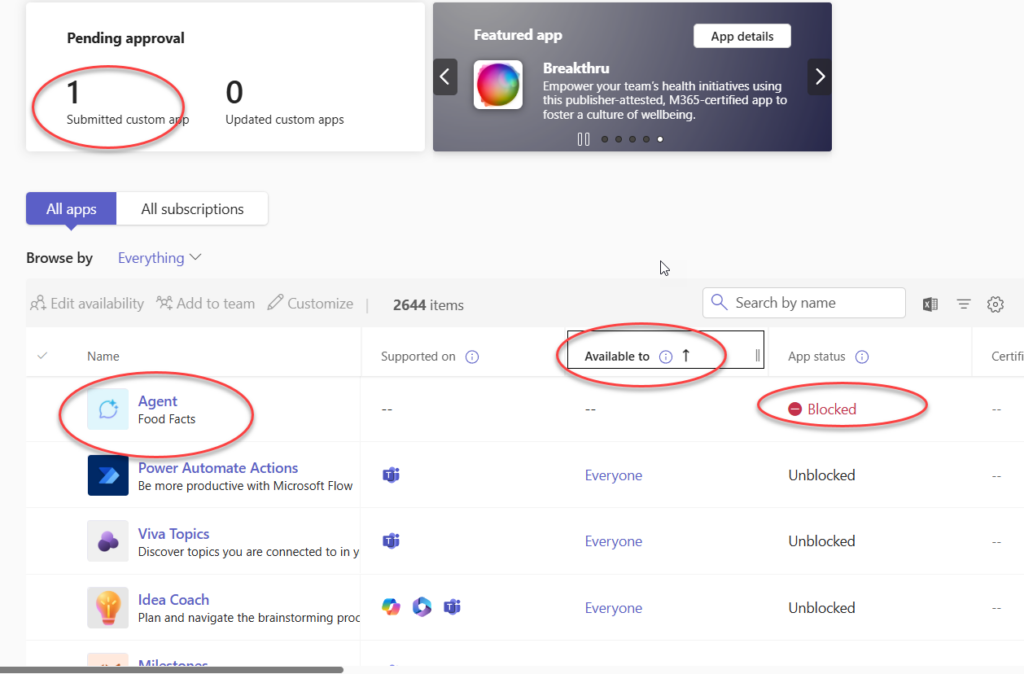The height and width of the screenshot is (674, 1024).
Task: Switch to All subscriptions tab
Action: click(192, 209)
